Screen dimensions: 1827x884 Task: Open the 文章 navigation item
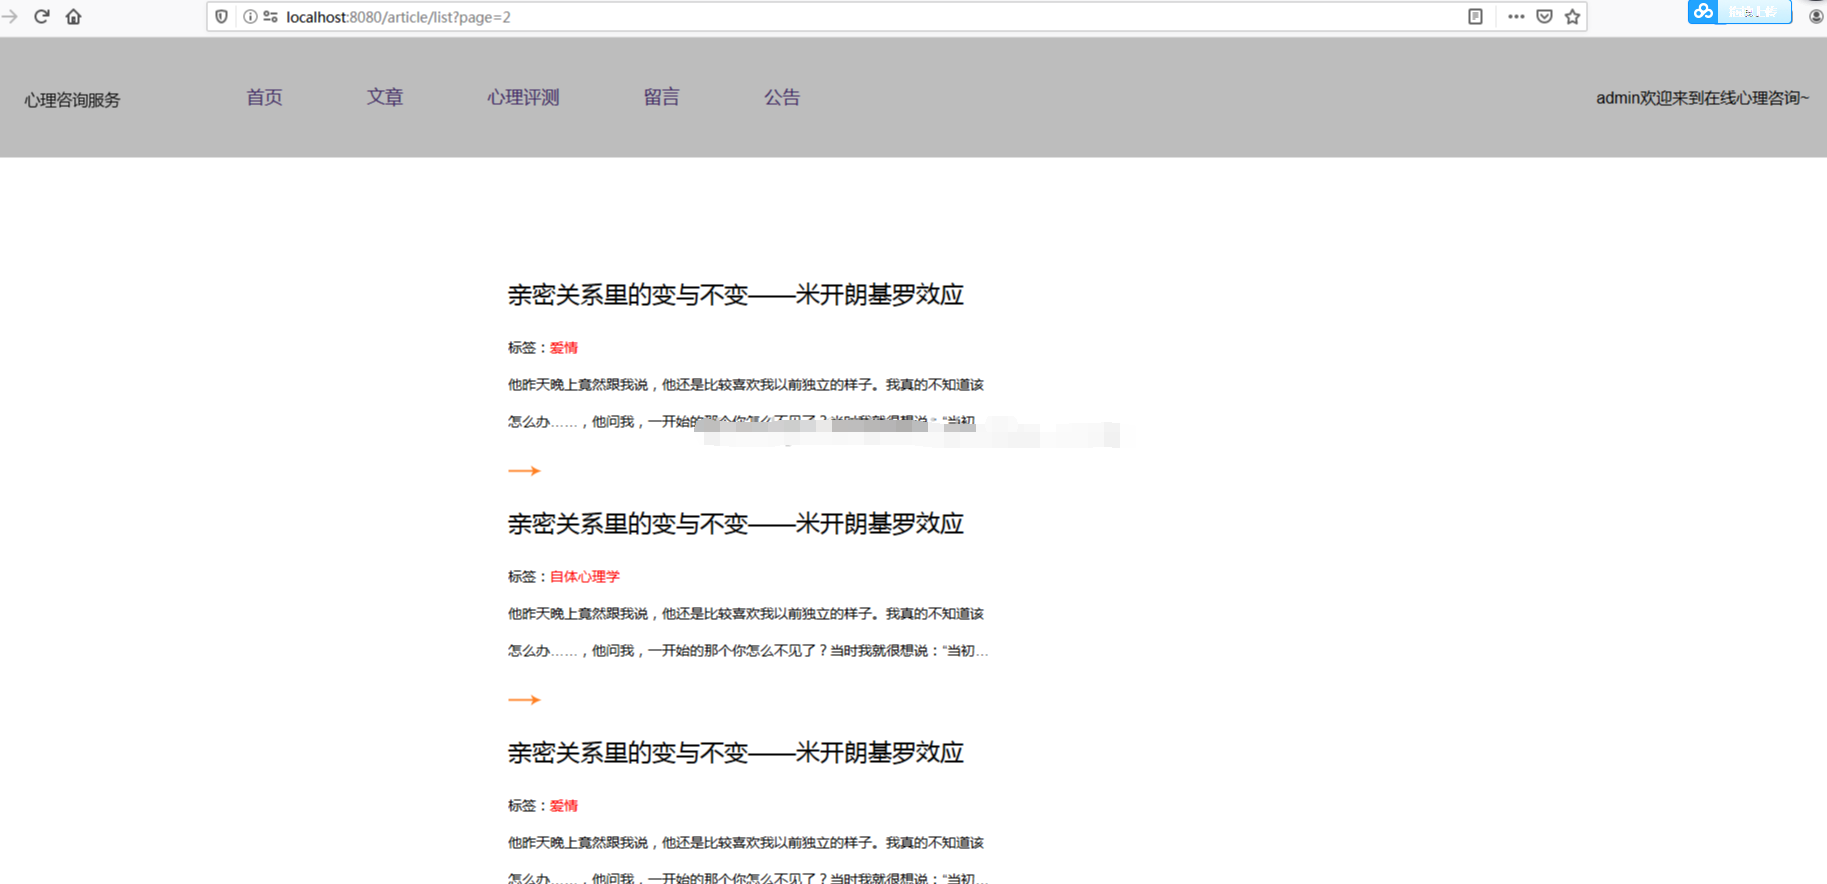click(385, 97)
